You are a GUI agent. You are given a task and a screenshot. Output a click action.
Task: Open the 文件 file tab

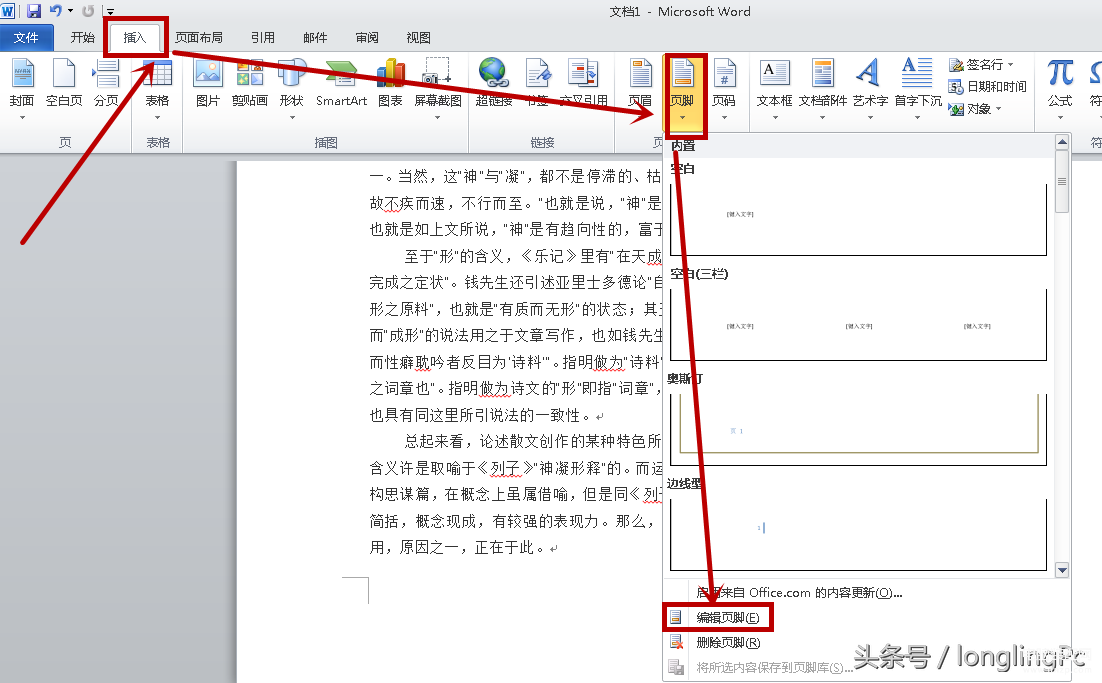pyautogui.click(x=27, y=38)
